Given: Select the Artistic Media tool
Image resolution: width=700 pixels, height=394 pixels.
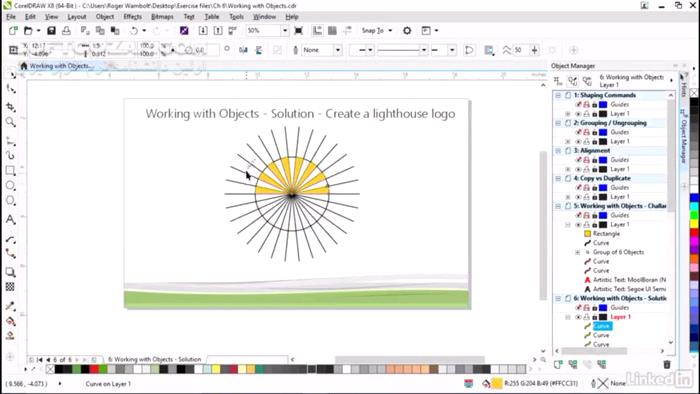Looking at the screenshot, I should click(11, 155).
